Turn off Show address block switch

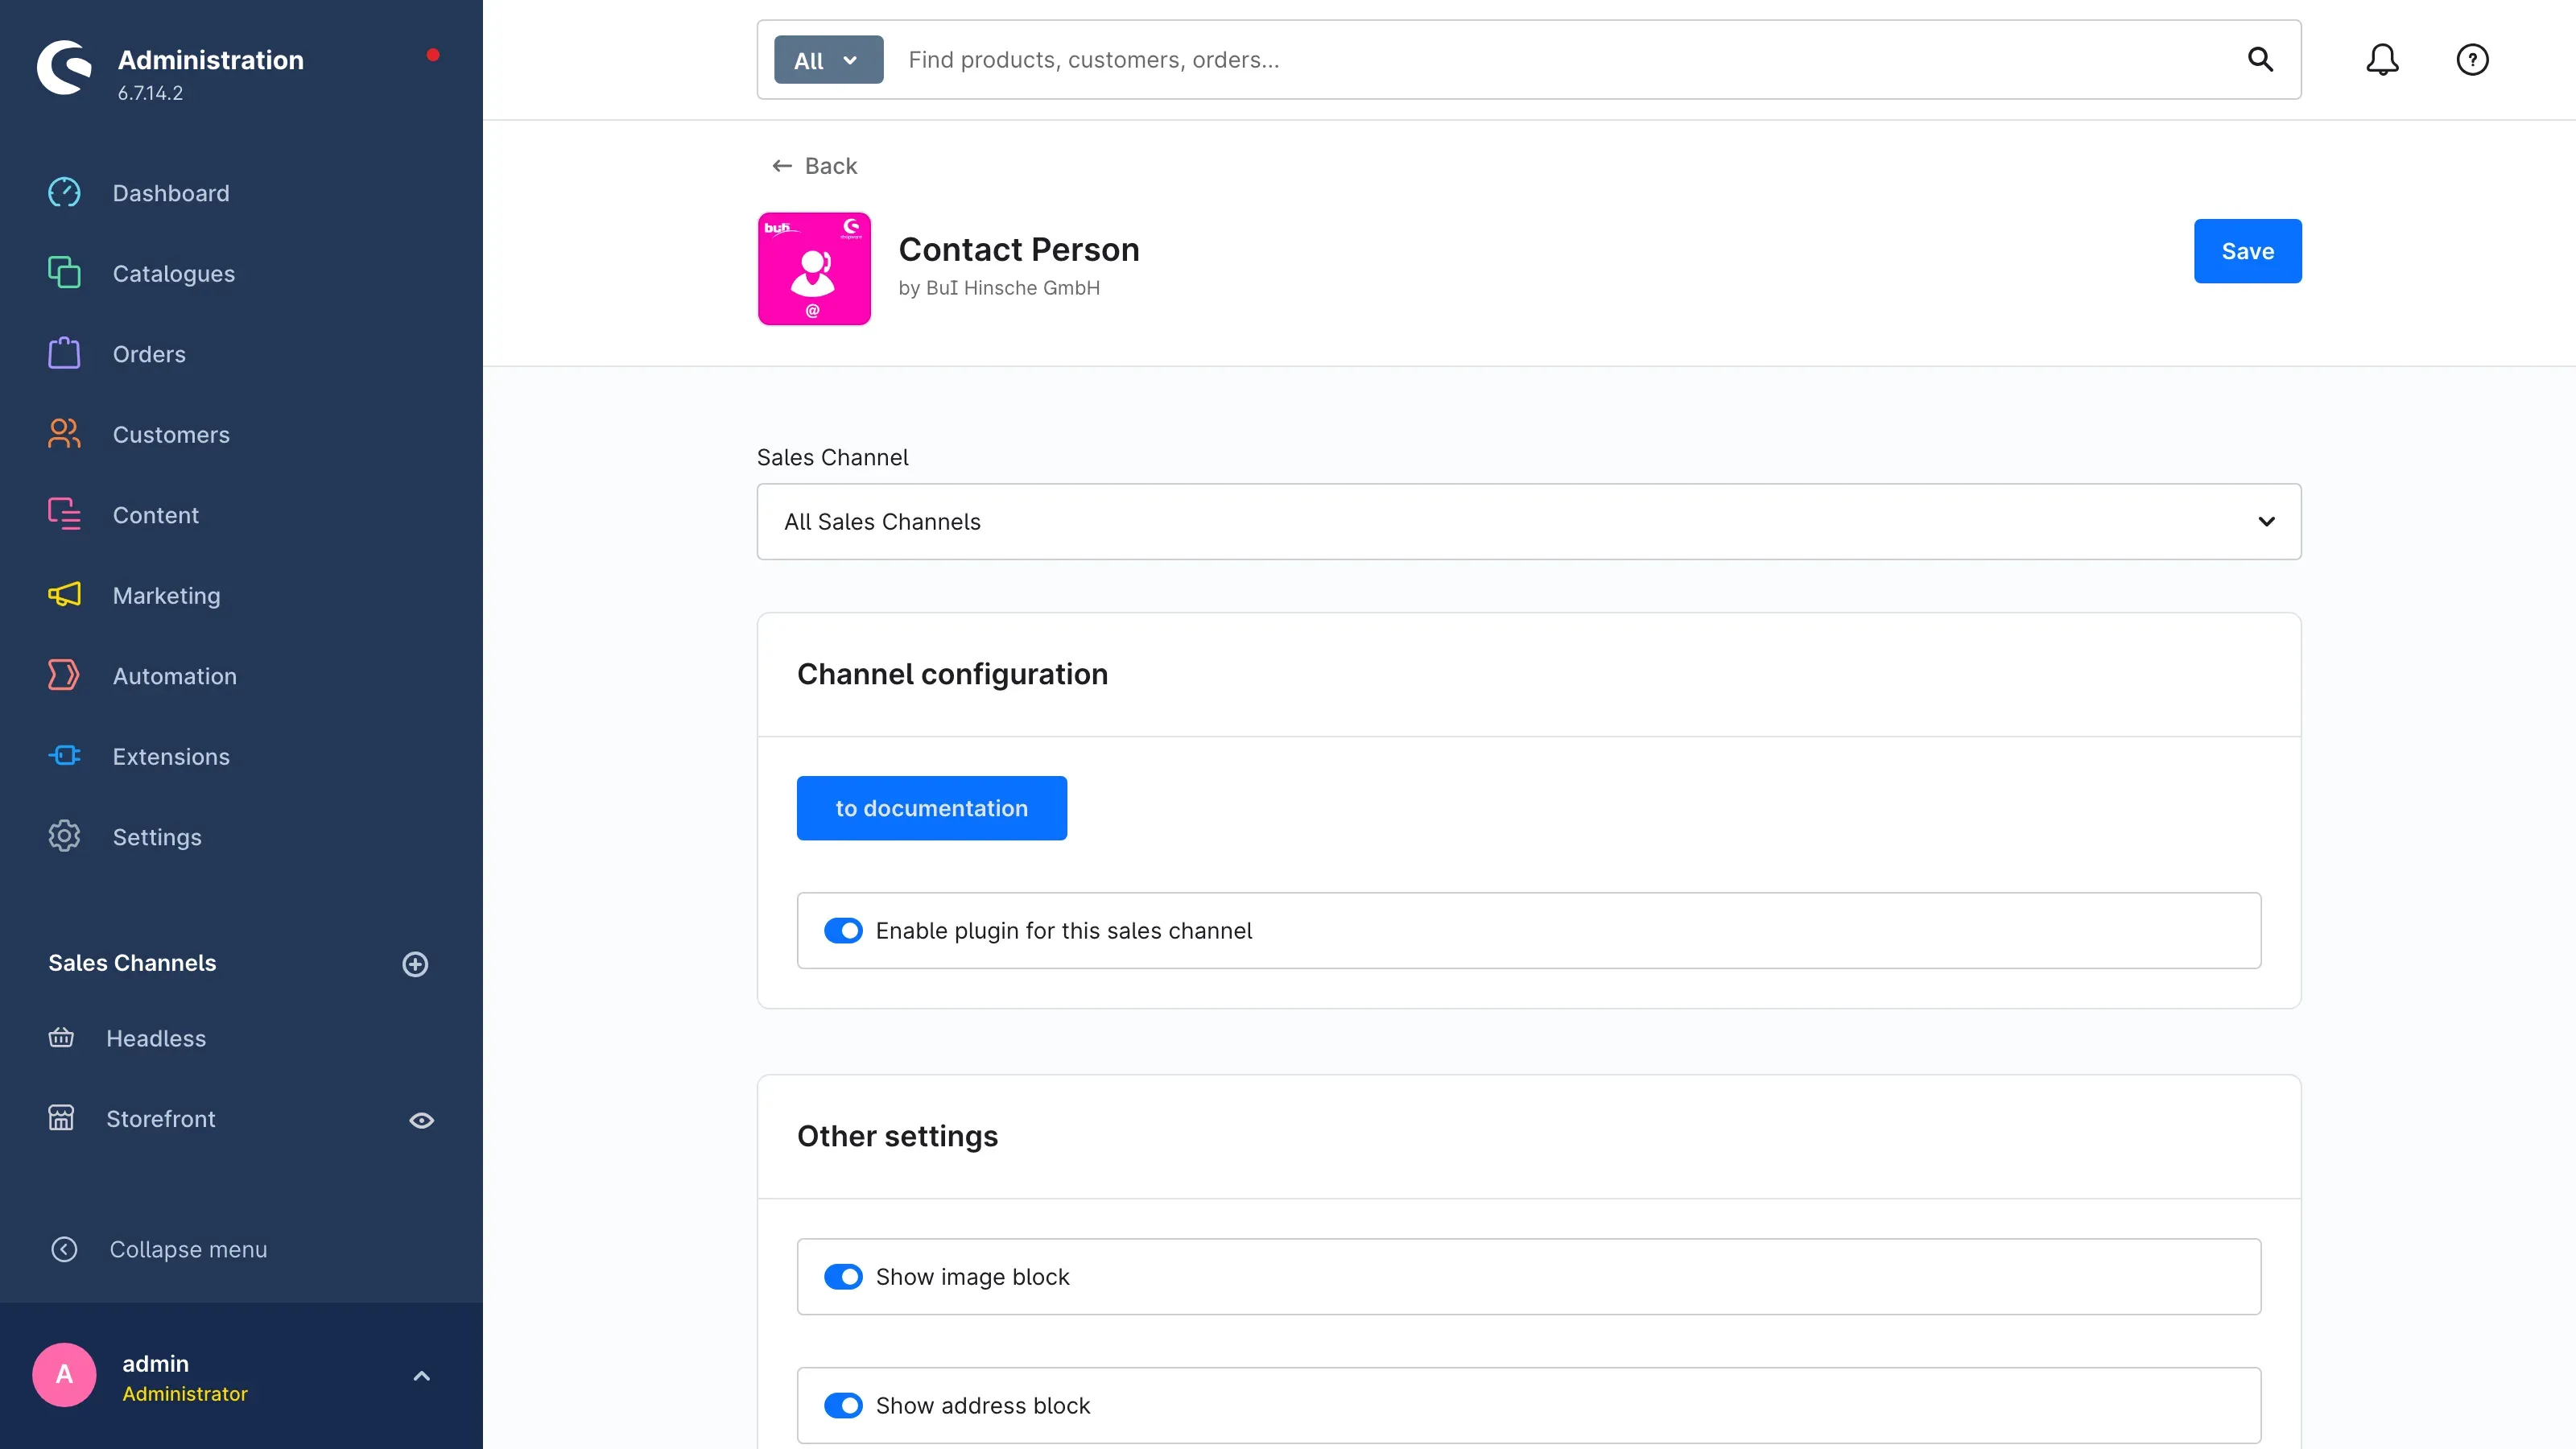click(843, 1406)
